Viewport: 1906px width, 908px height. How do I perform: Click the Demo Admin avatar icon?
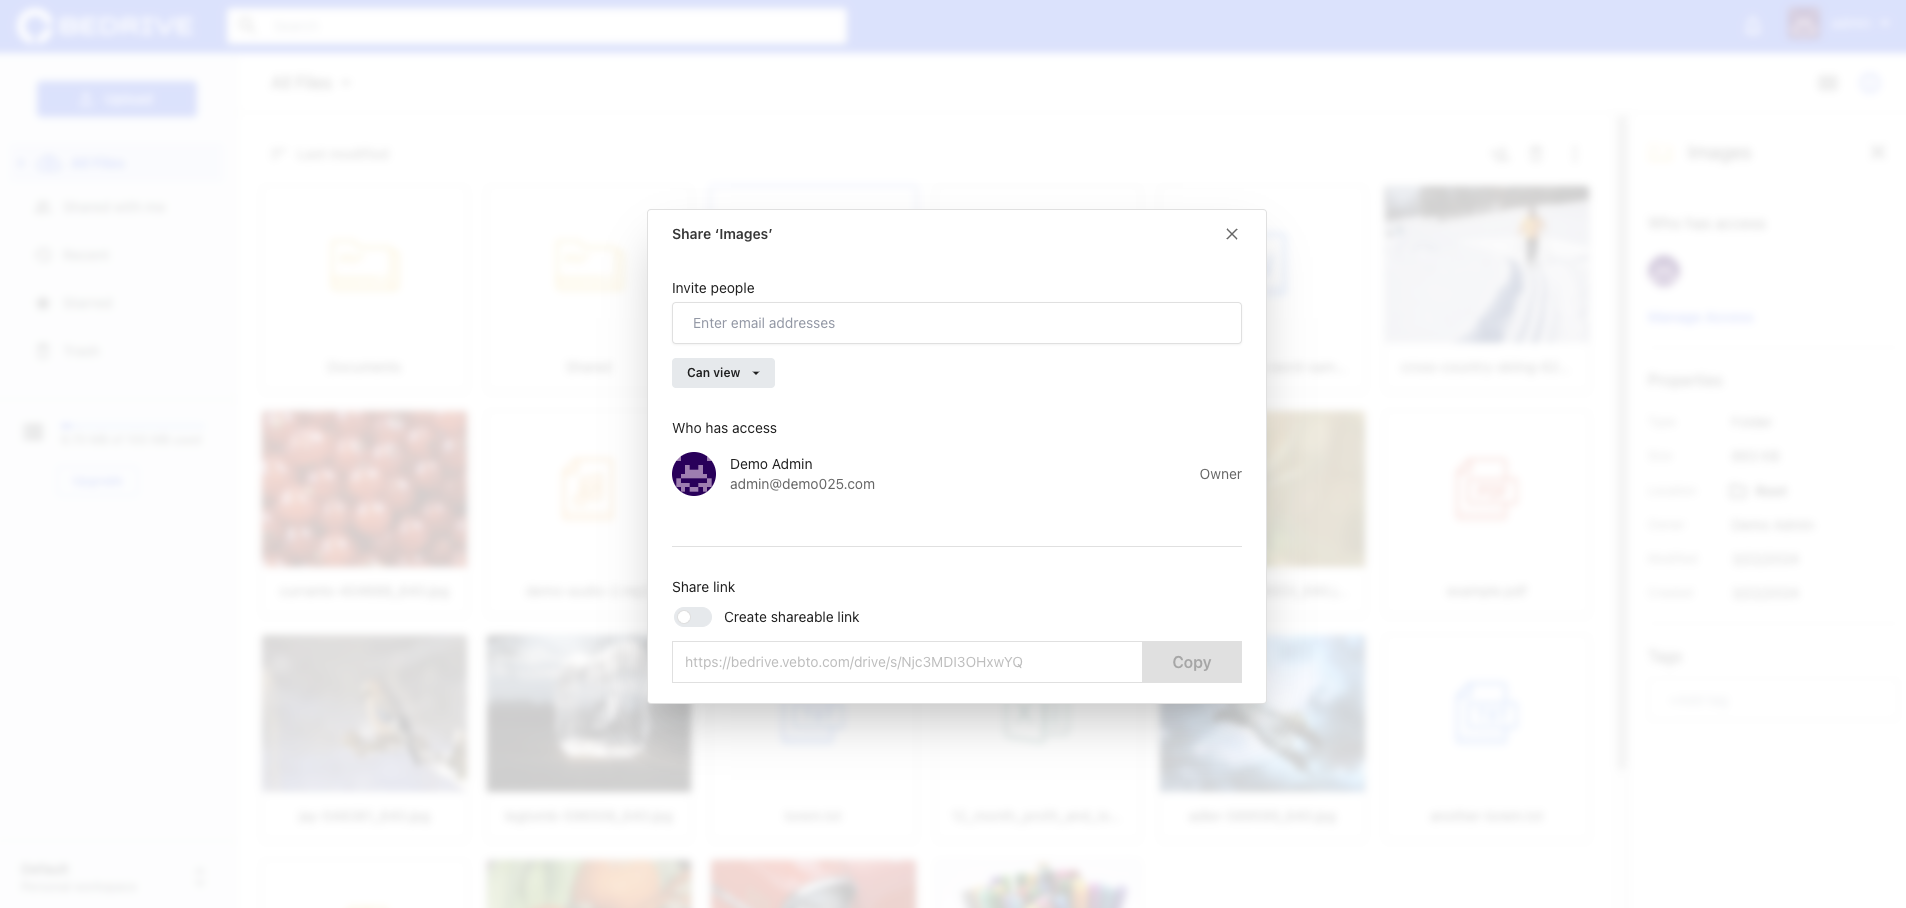(694, 474)
